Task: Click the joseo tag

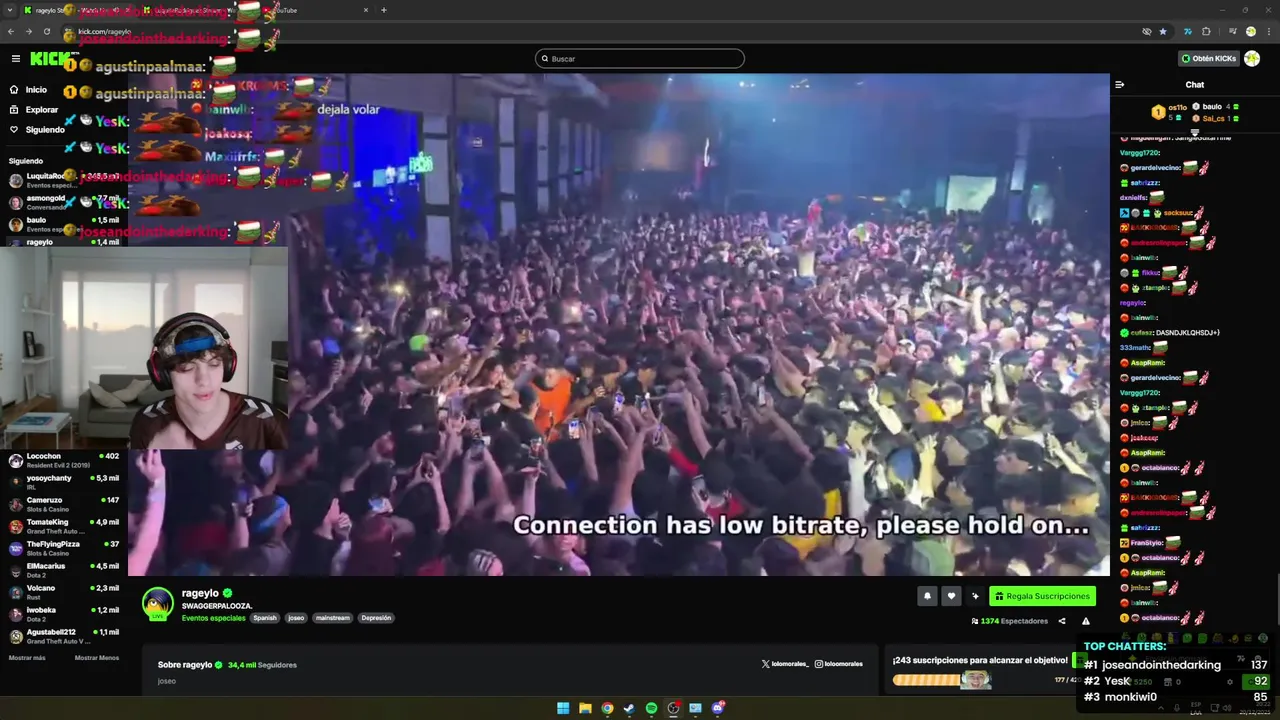Action: 296,618
